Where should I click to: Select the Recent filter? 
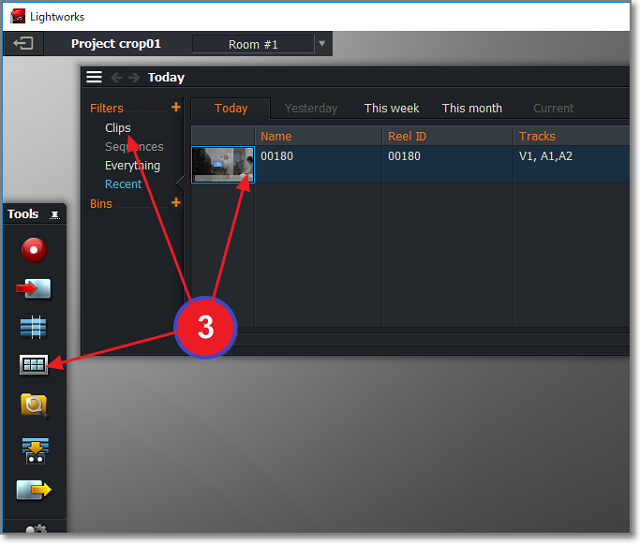(123, 184)
